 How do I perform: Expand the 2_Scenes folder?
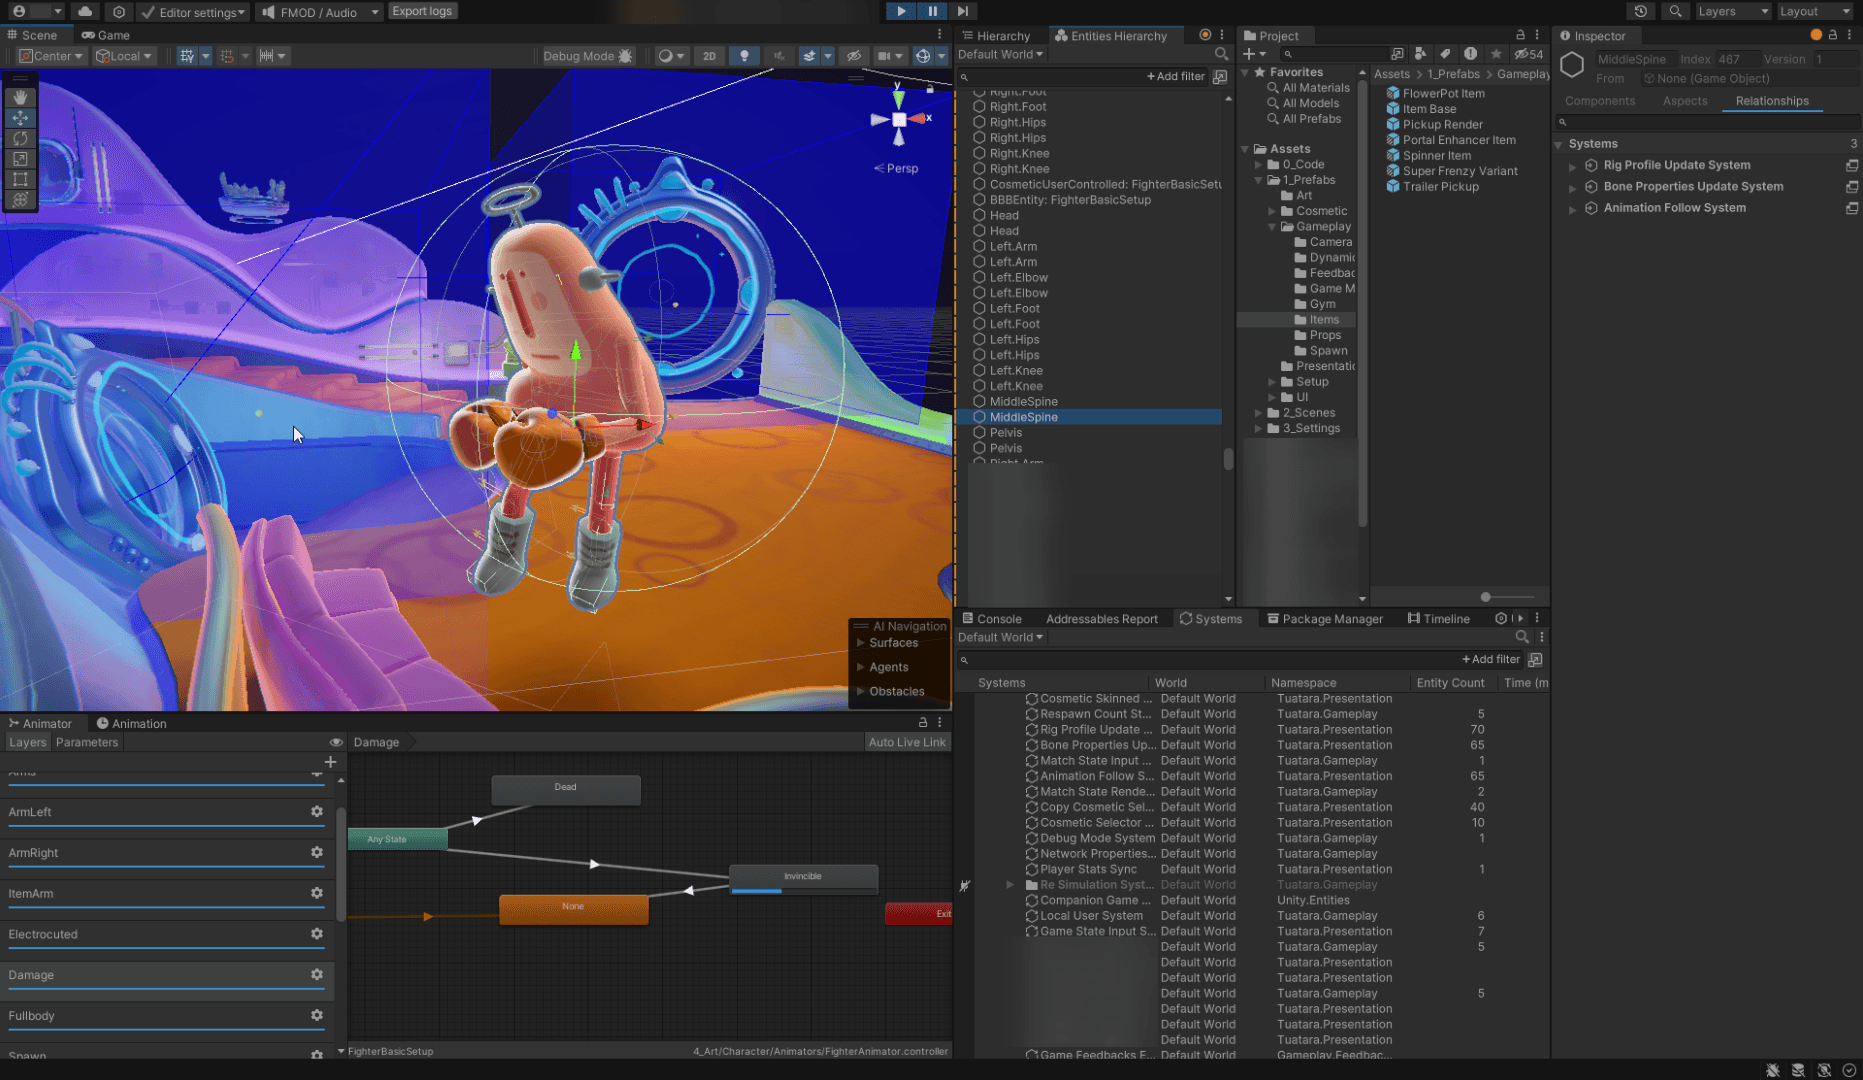pyautogui.click(x=1259, y=413)
